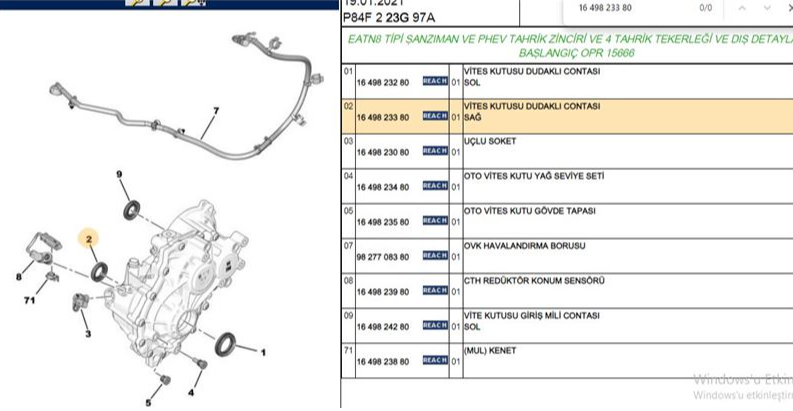Go to next search match in find bar
Viewport: 793px width, 411px height.
[x=767, y=8]
